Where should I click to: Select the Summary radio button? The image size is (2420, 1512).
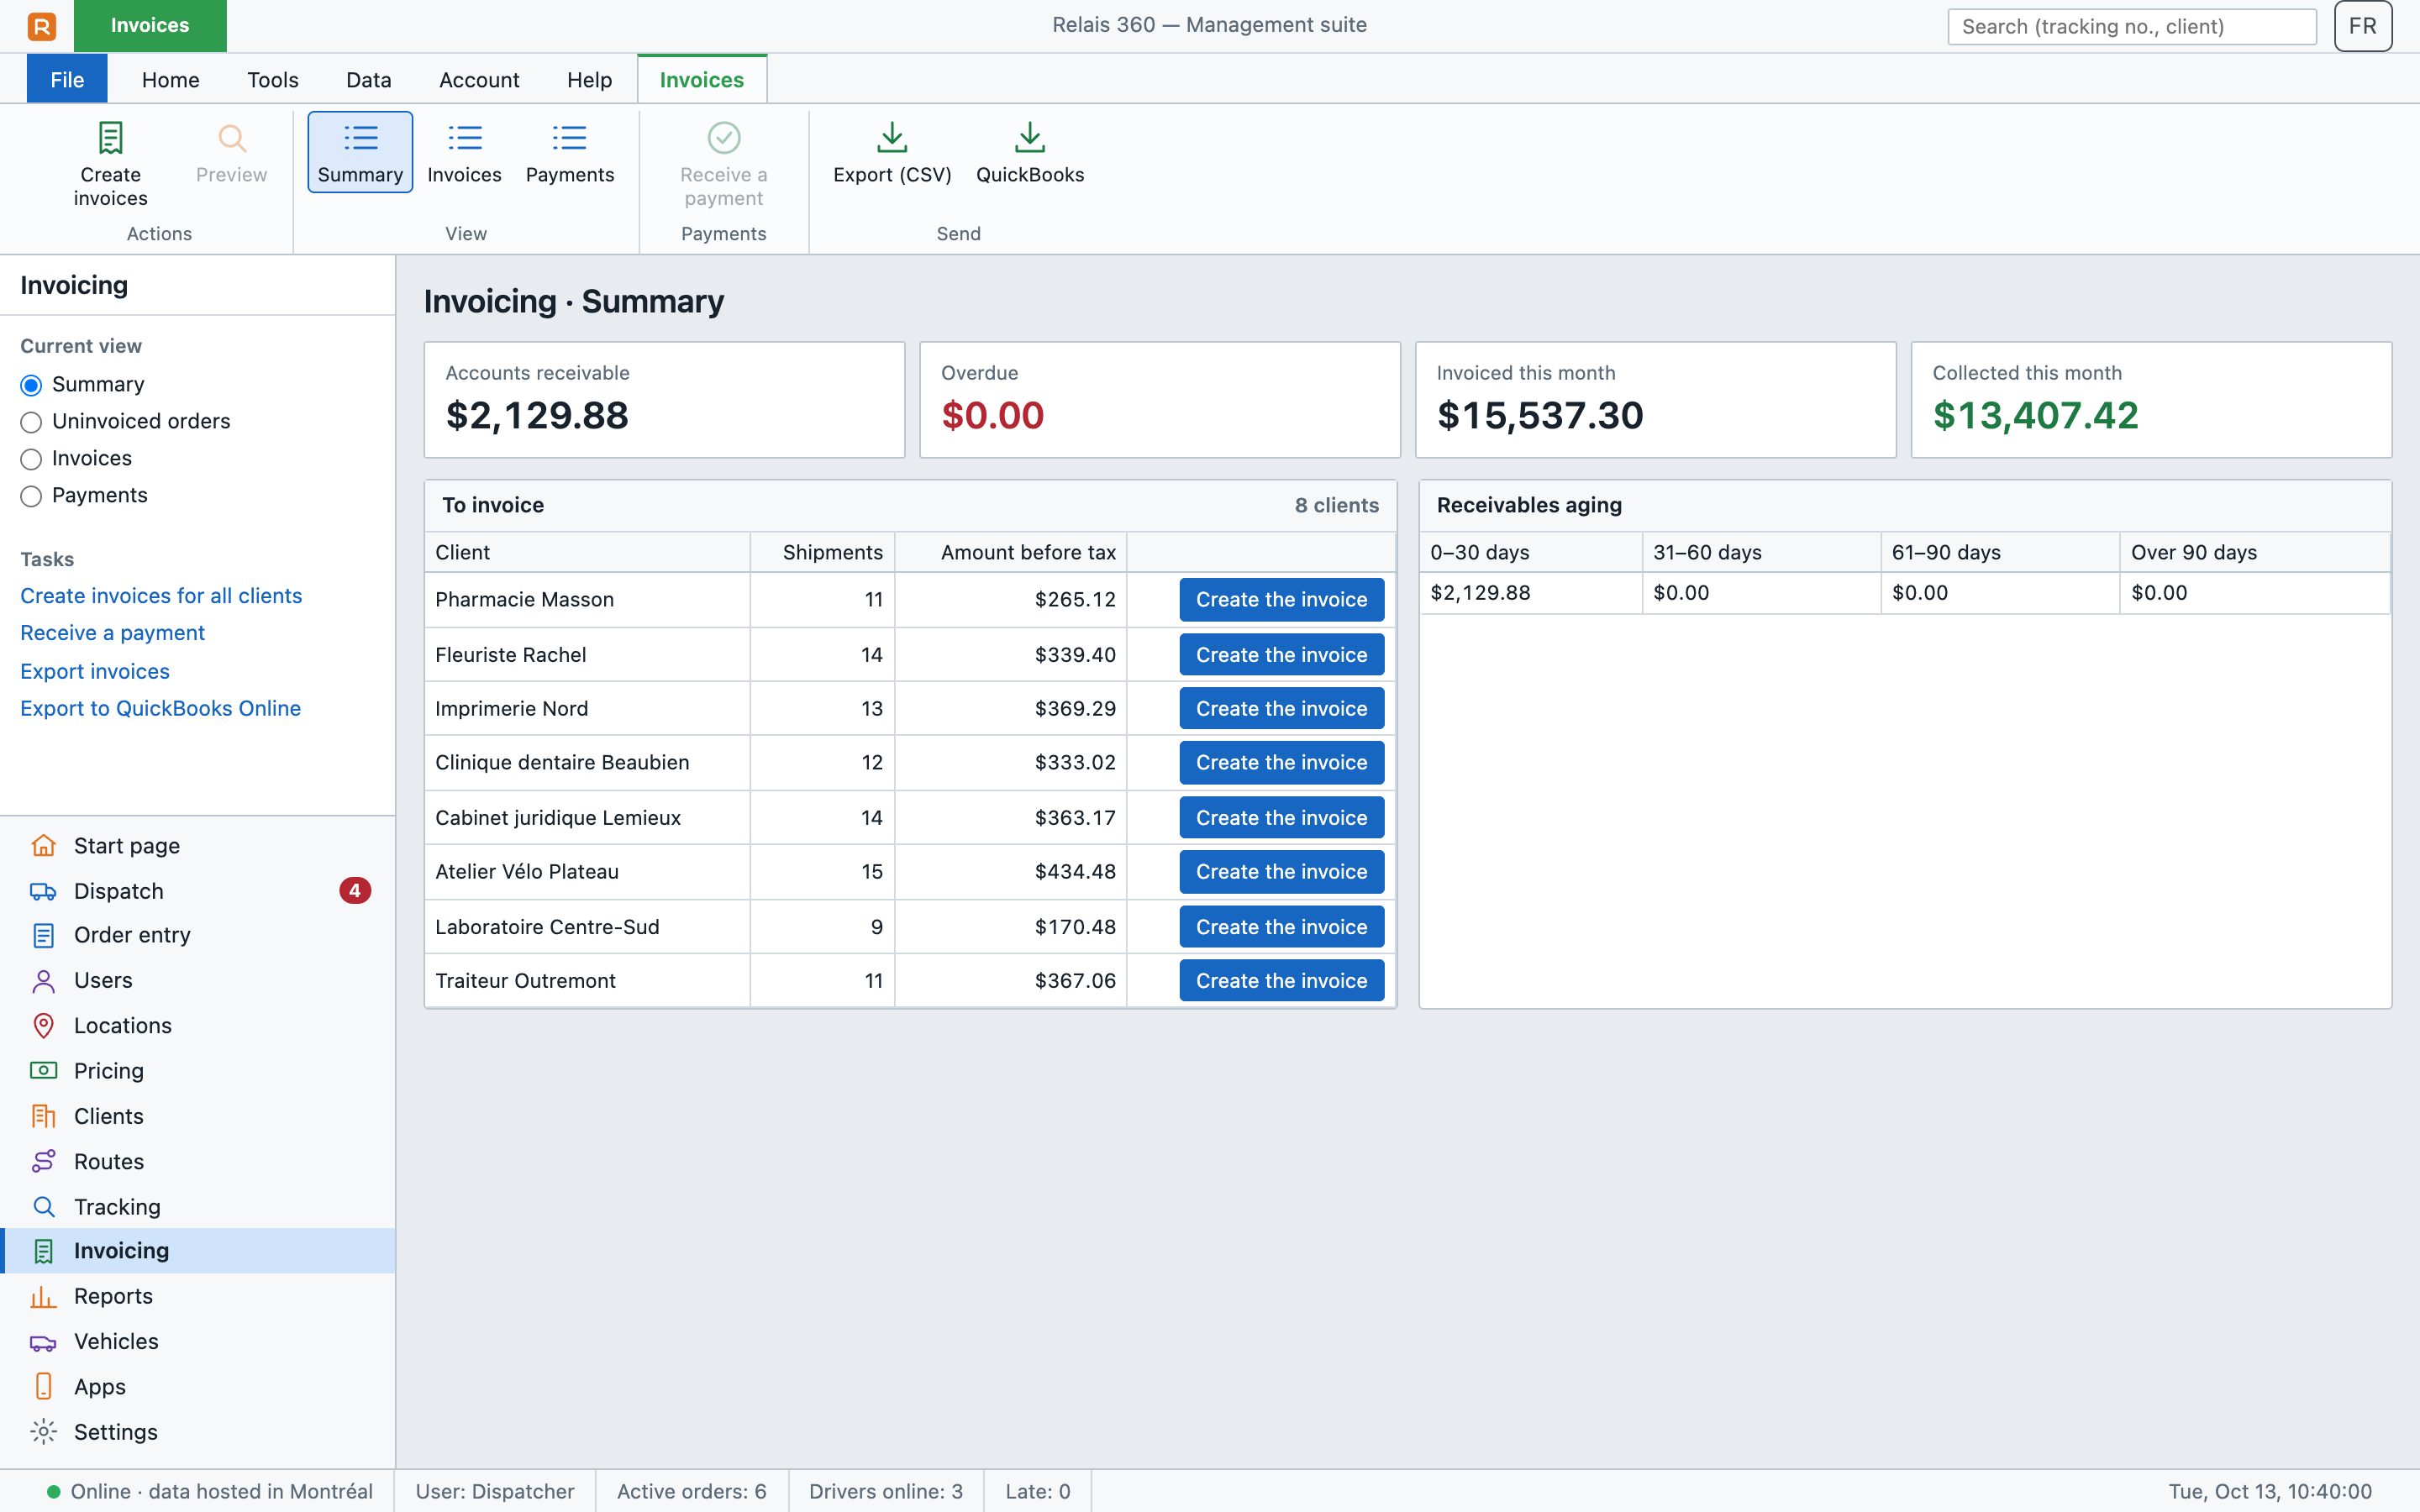point(31,385)
